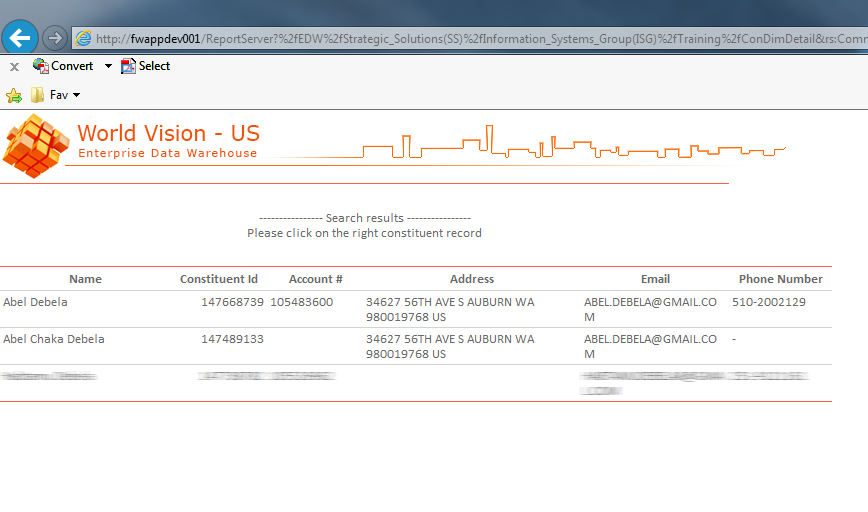This screenshot has height=512, width=868.
Task: Click the Internet Explorer page icon in address bar
Action: point(83,38)
